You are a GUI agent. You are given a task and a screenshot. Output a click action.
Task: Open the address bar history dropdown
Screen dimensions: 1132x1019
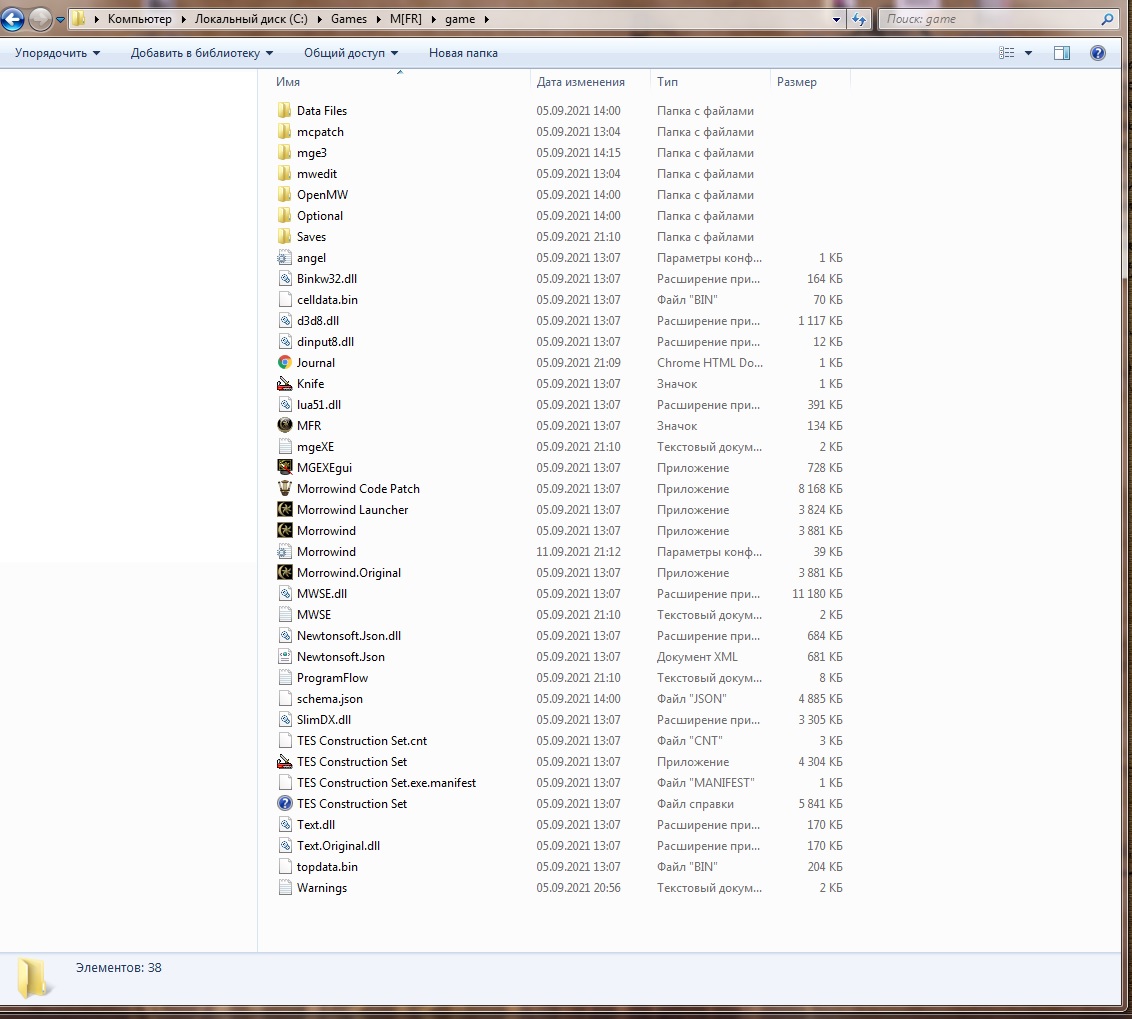coord(836,19)
